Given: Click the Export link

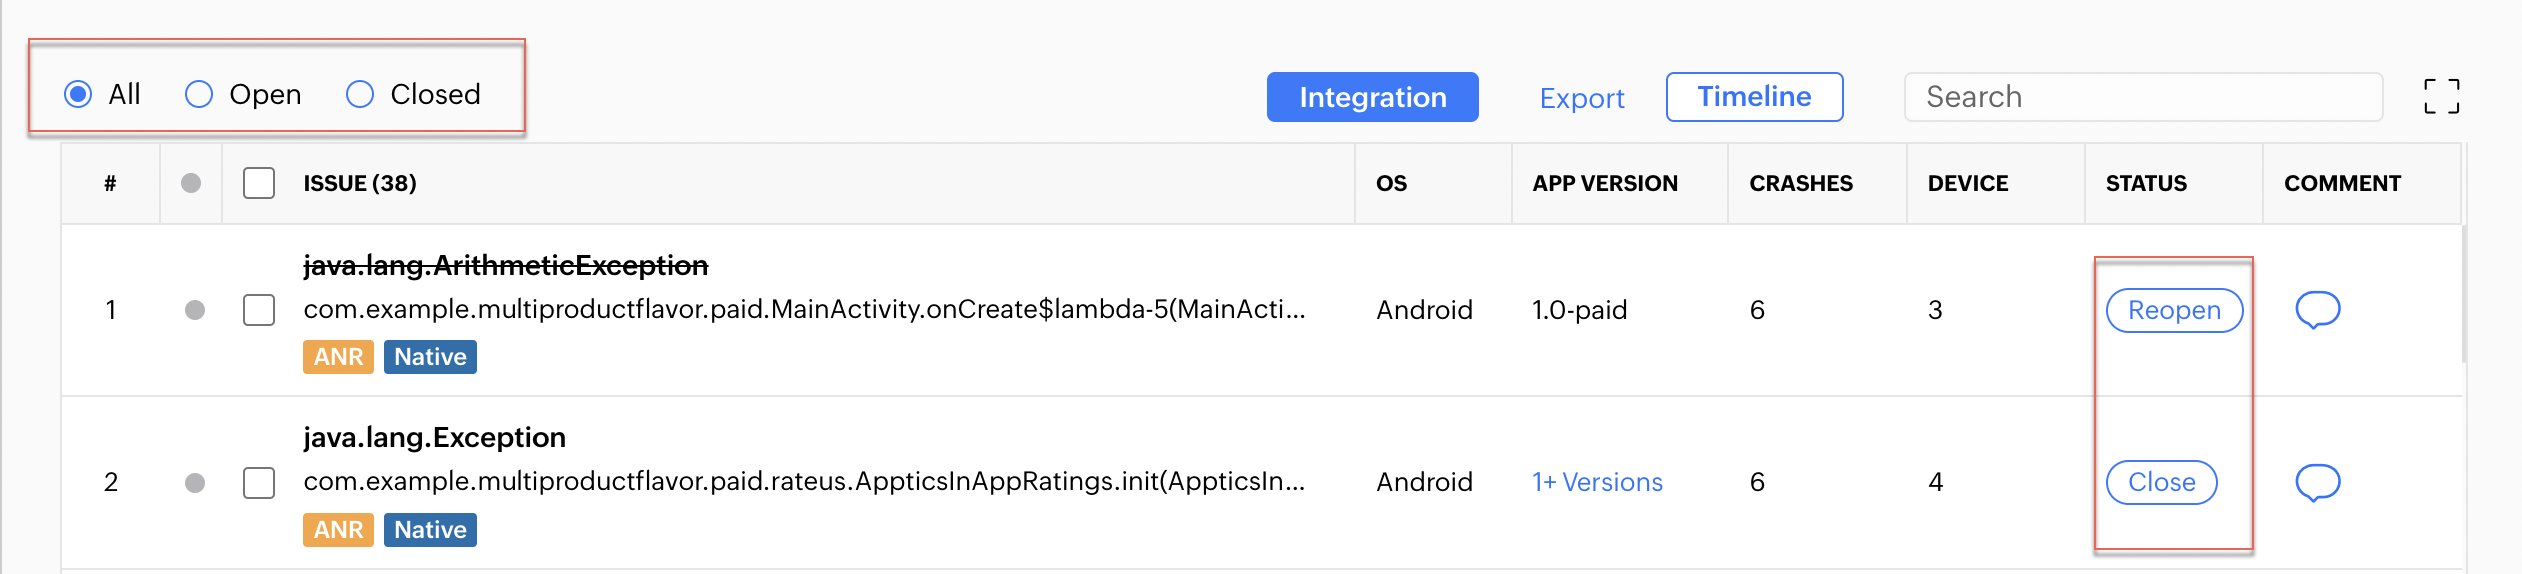Looking at the screenshot, I should [1581, 98].
